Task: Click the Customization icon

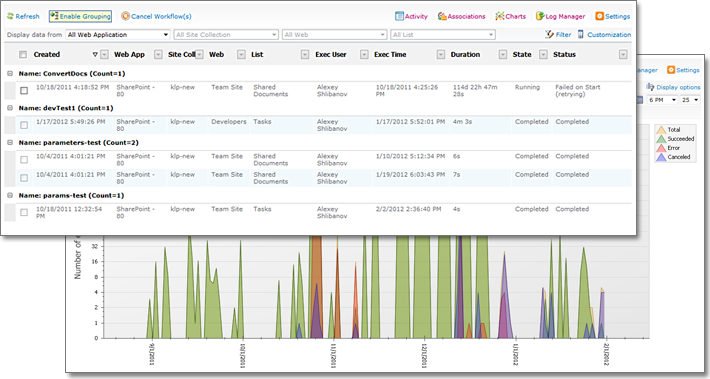Action: pos(580,34)
